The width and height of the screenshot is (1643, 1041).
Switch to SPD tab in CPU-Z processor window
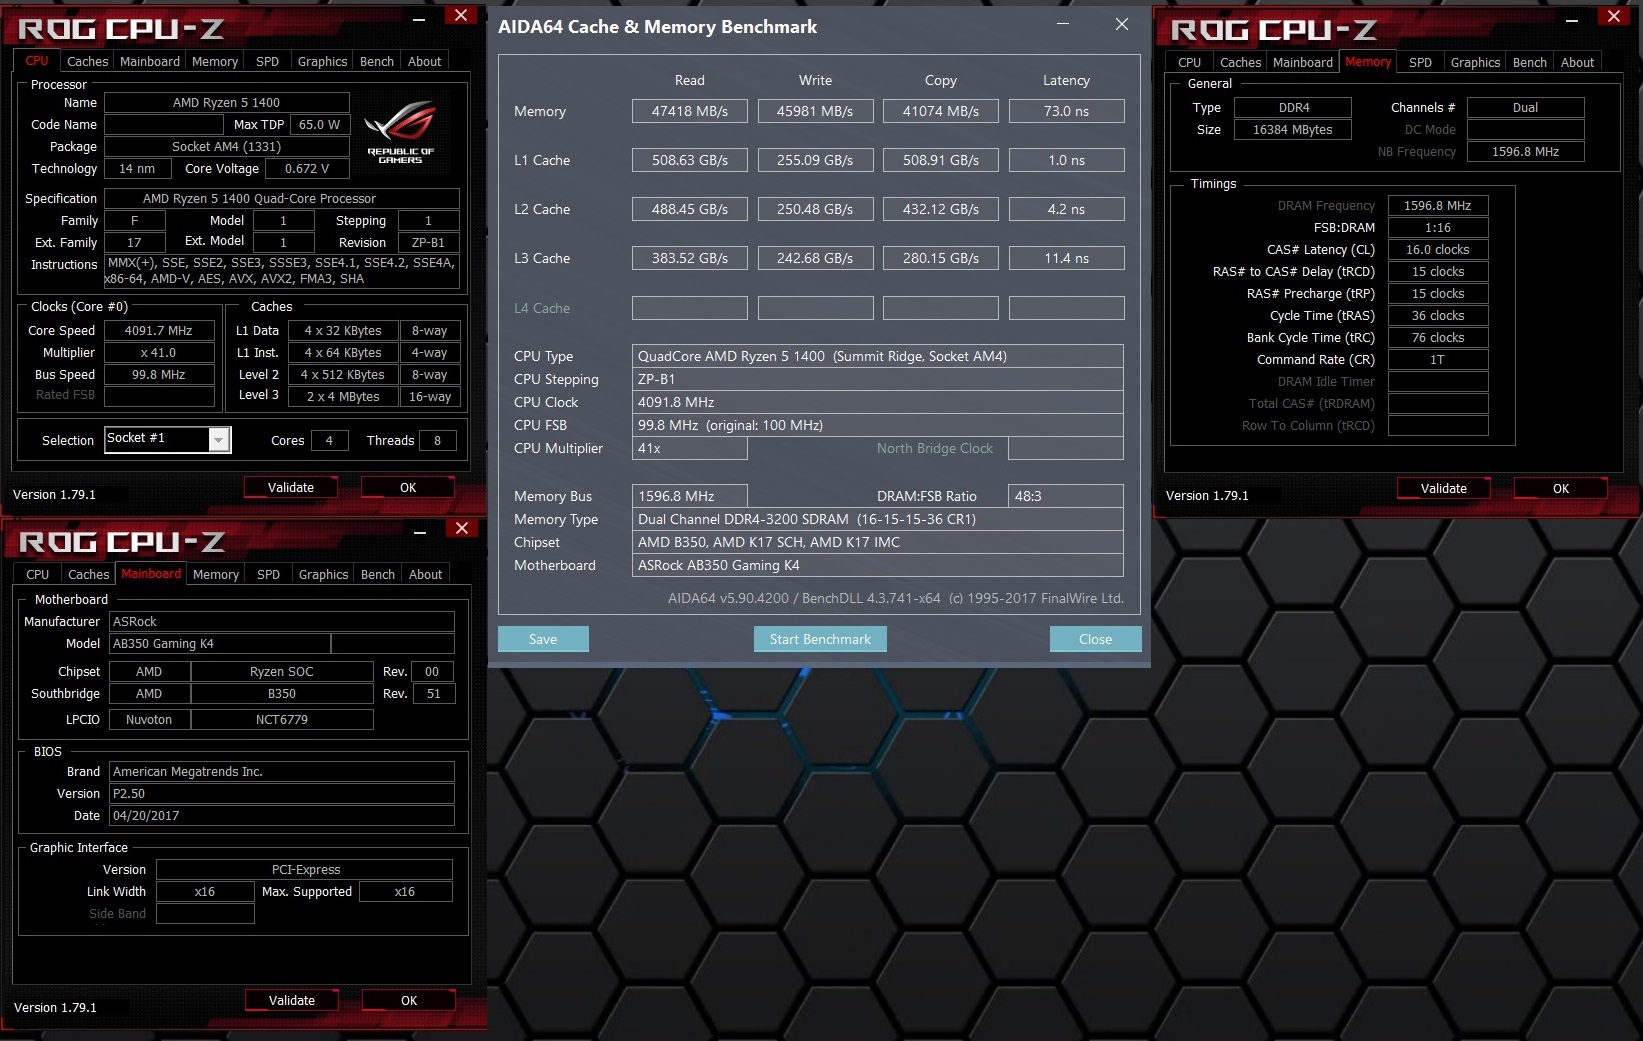[267, 61]
